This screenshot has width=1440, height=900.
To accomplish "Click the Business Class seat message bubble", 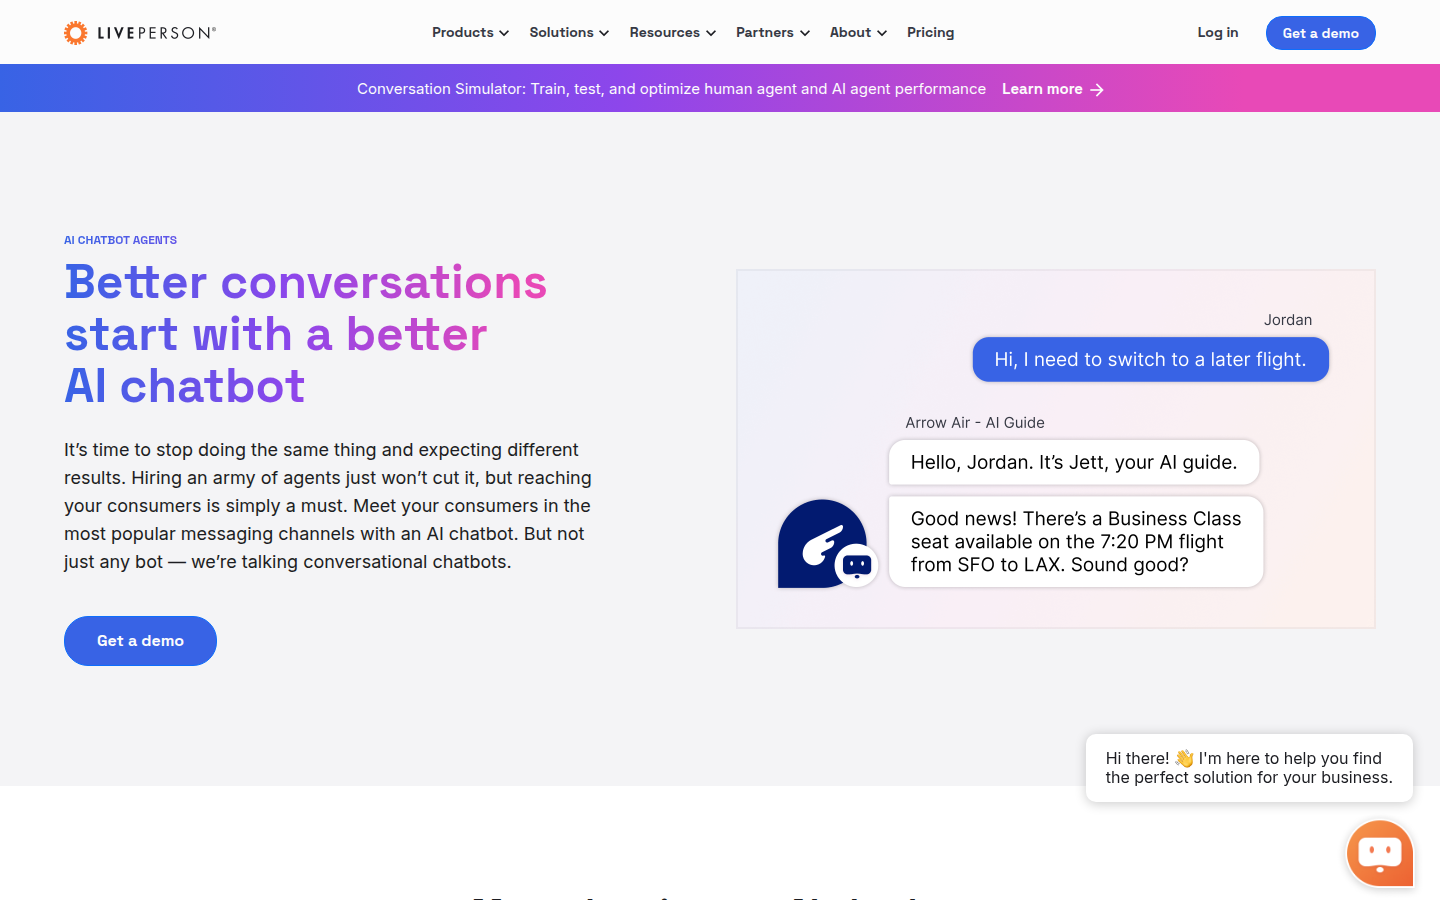I will click(1075, 541).
